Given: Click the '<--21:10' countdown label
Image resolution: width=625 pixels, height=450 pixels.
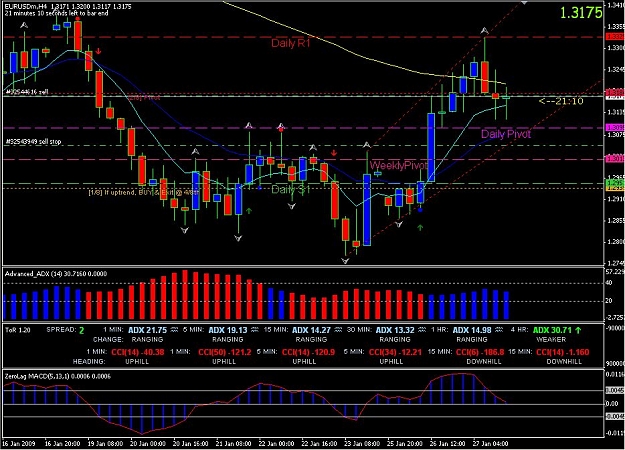Looking at the screenshot, I should tap(561, 101).
